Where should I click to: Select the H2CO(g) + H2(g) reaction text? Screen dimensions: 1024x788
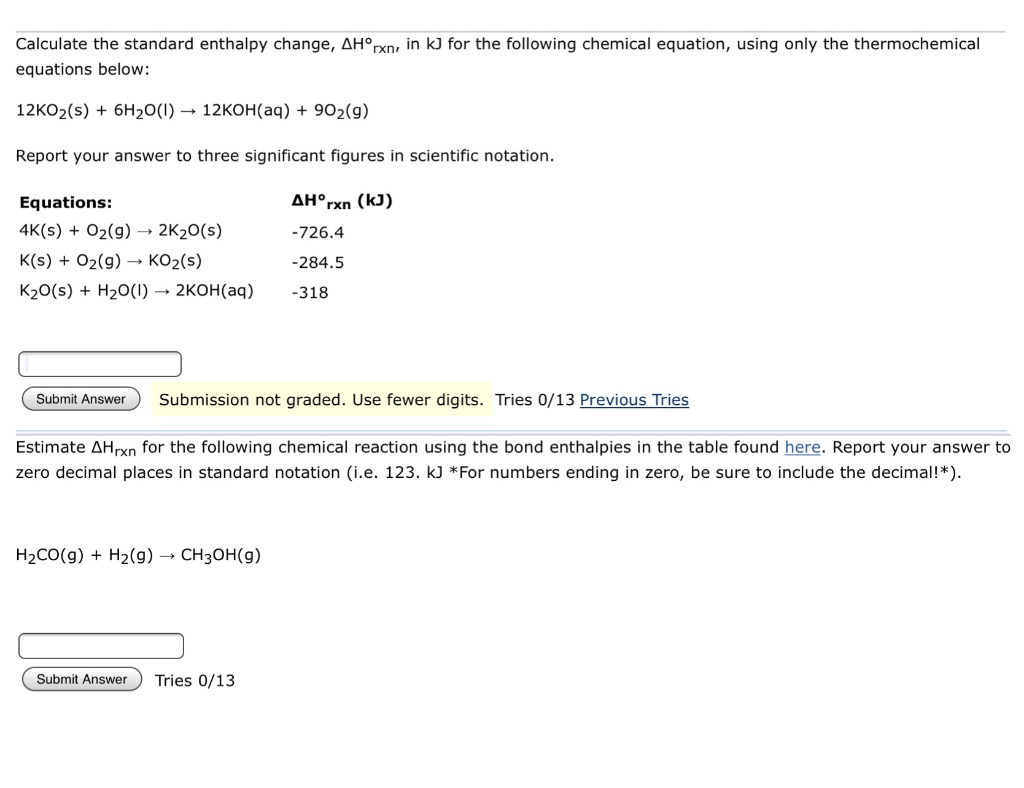[x=138, y=554]
